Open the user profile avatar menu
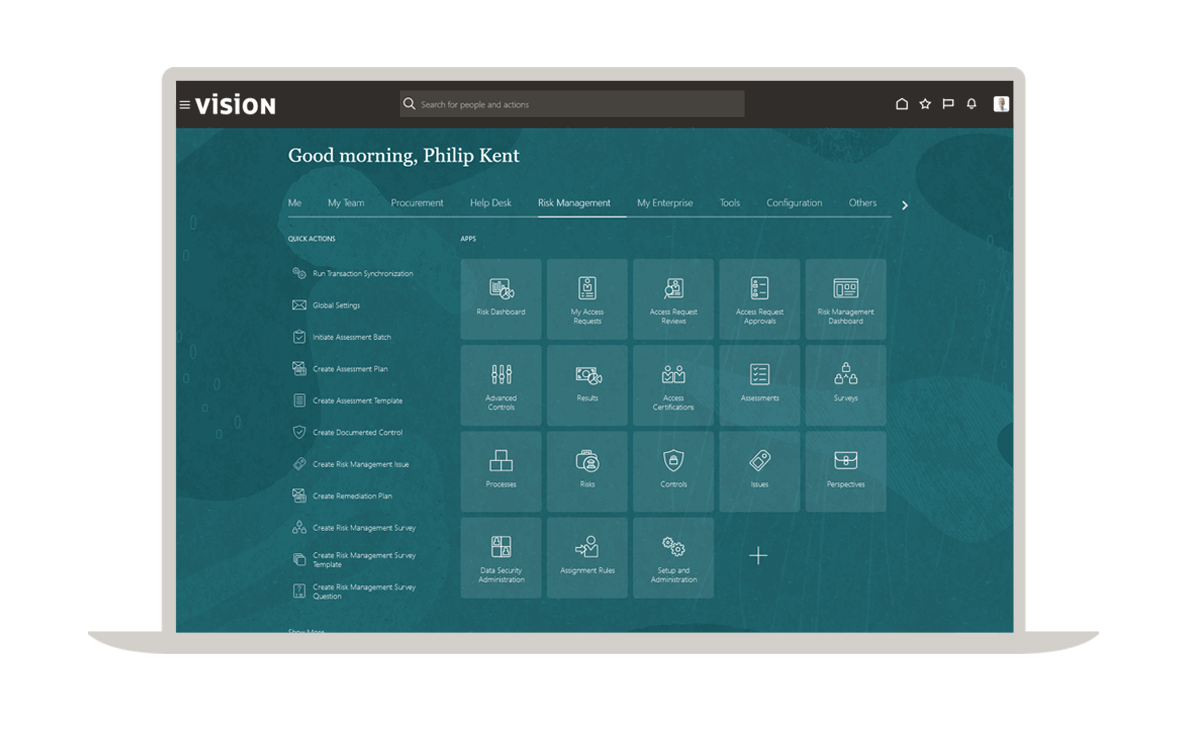This screenshot has height=742, width=1187. tap(1001, 104)
